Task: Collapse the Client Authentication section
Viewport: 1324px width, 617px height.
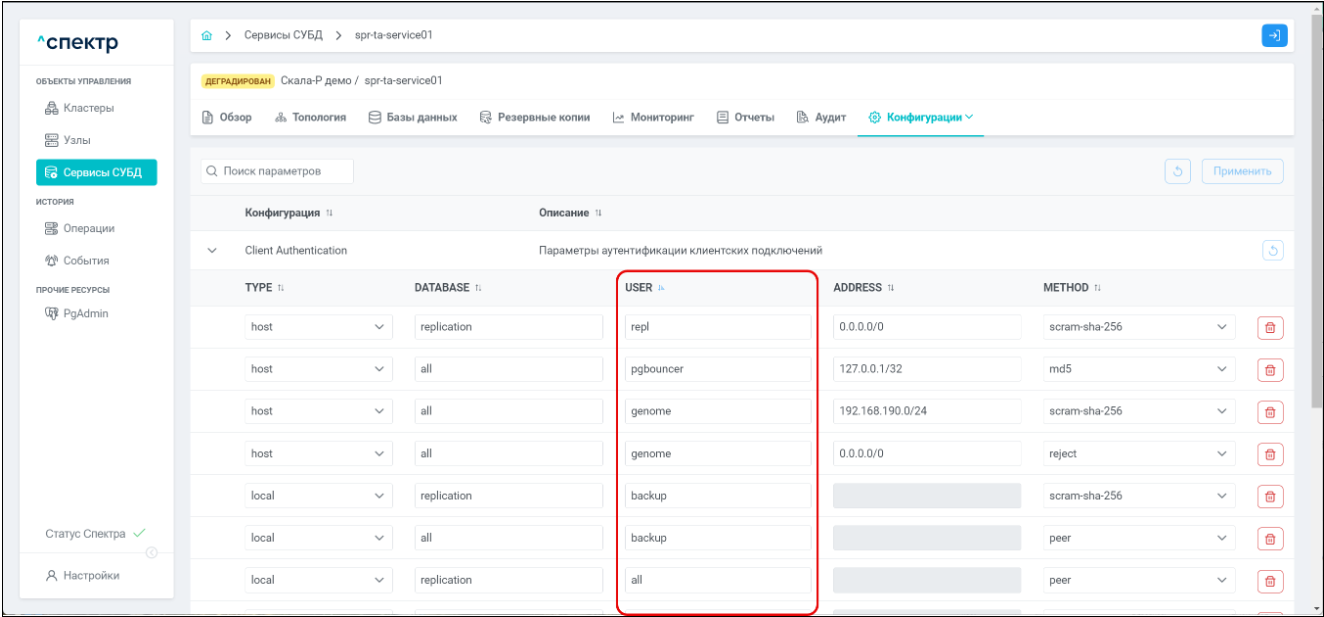Action: 212,251
